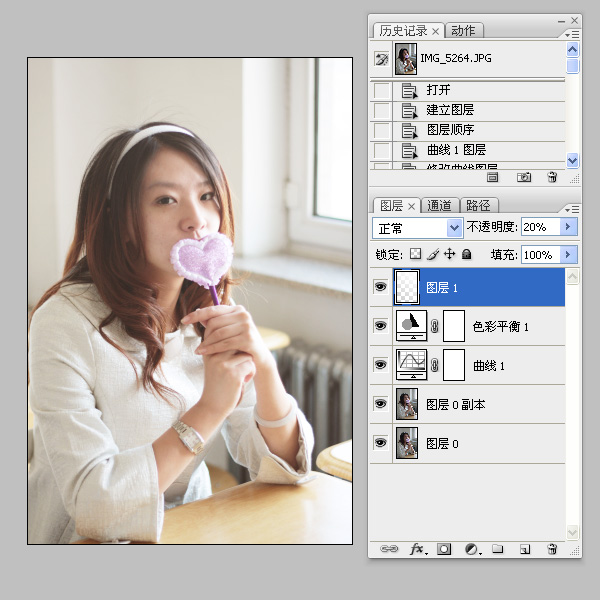
Task: Open the layers panel flyout menu
Action: click(572, 209)
